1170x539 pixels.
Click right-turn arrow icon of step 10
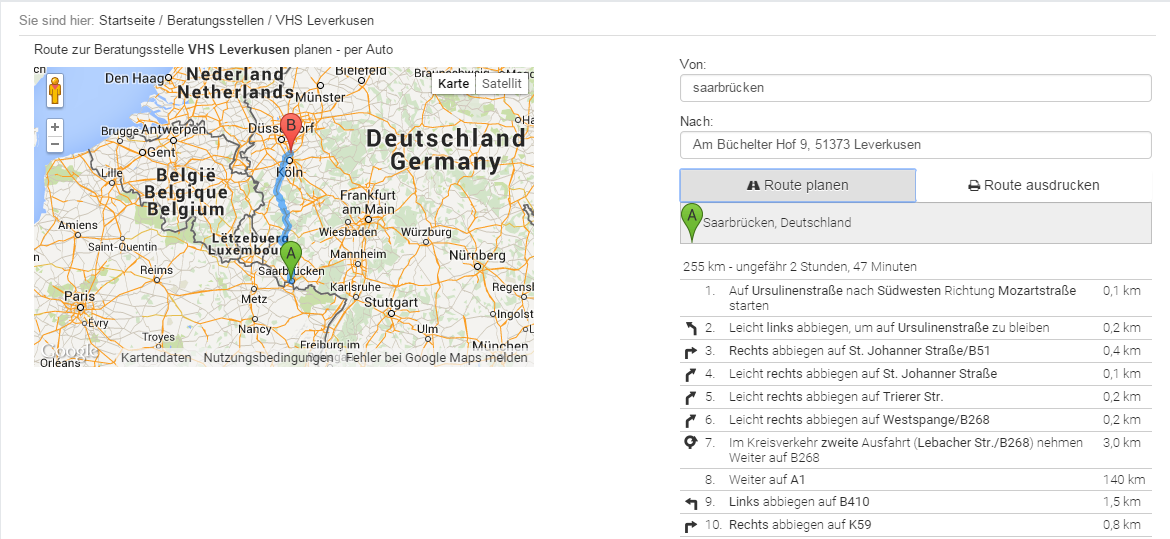click(x=690, y=526)
